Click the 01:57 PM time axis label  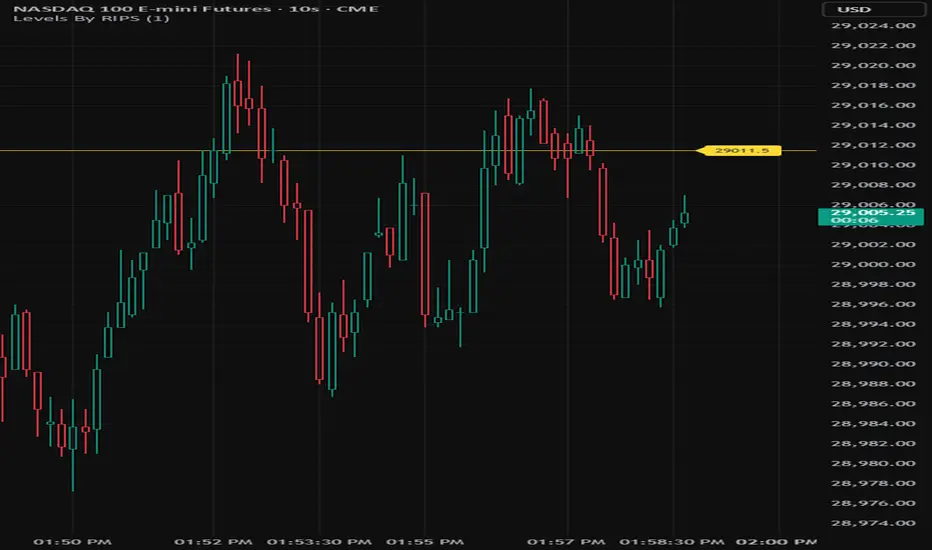point(566,542)
